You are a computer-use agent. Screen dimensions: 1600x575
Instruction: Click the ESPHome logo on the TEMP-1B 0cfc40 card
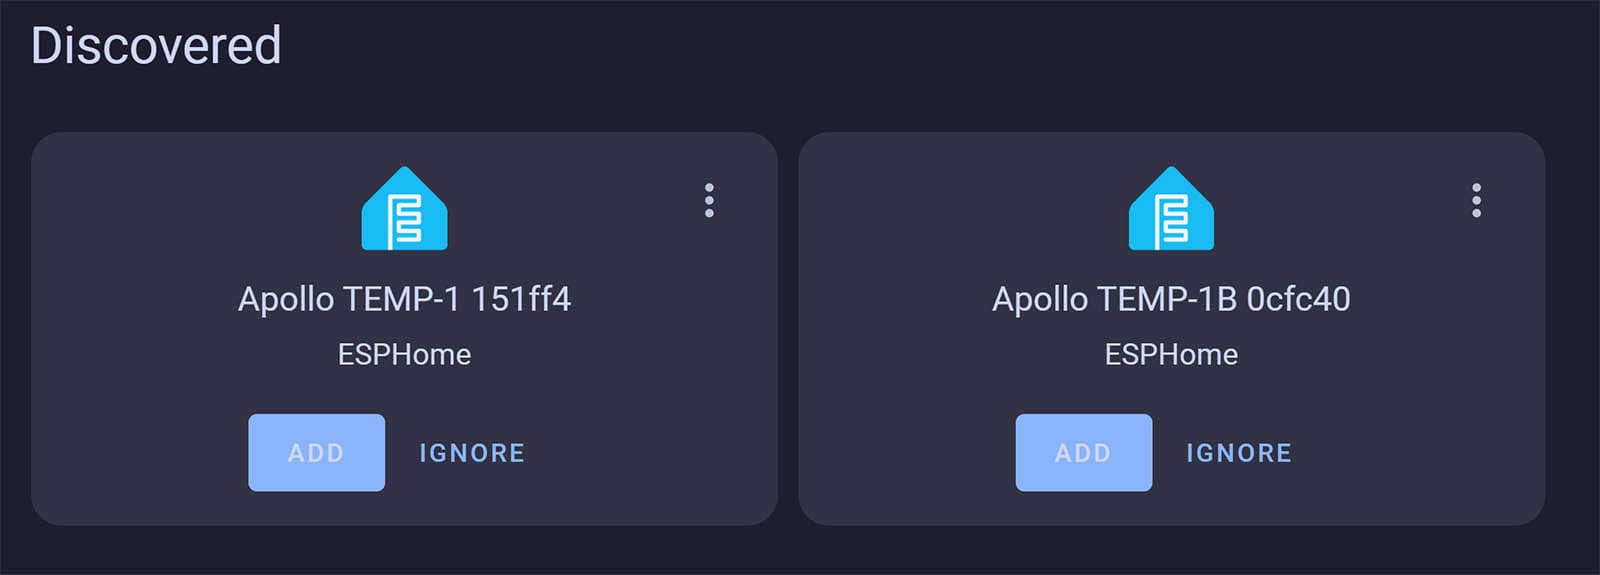click(x=1171, y=209)
